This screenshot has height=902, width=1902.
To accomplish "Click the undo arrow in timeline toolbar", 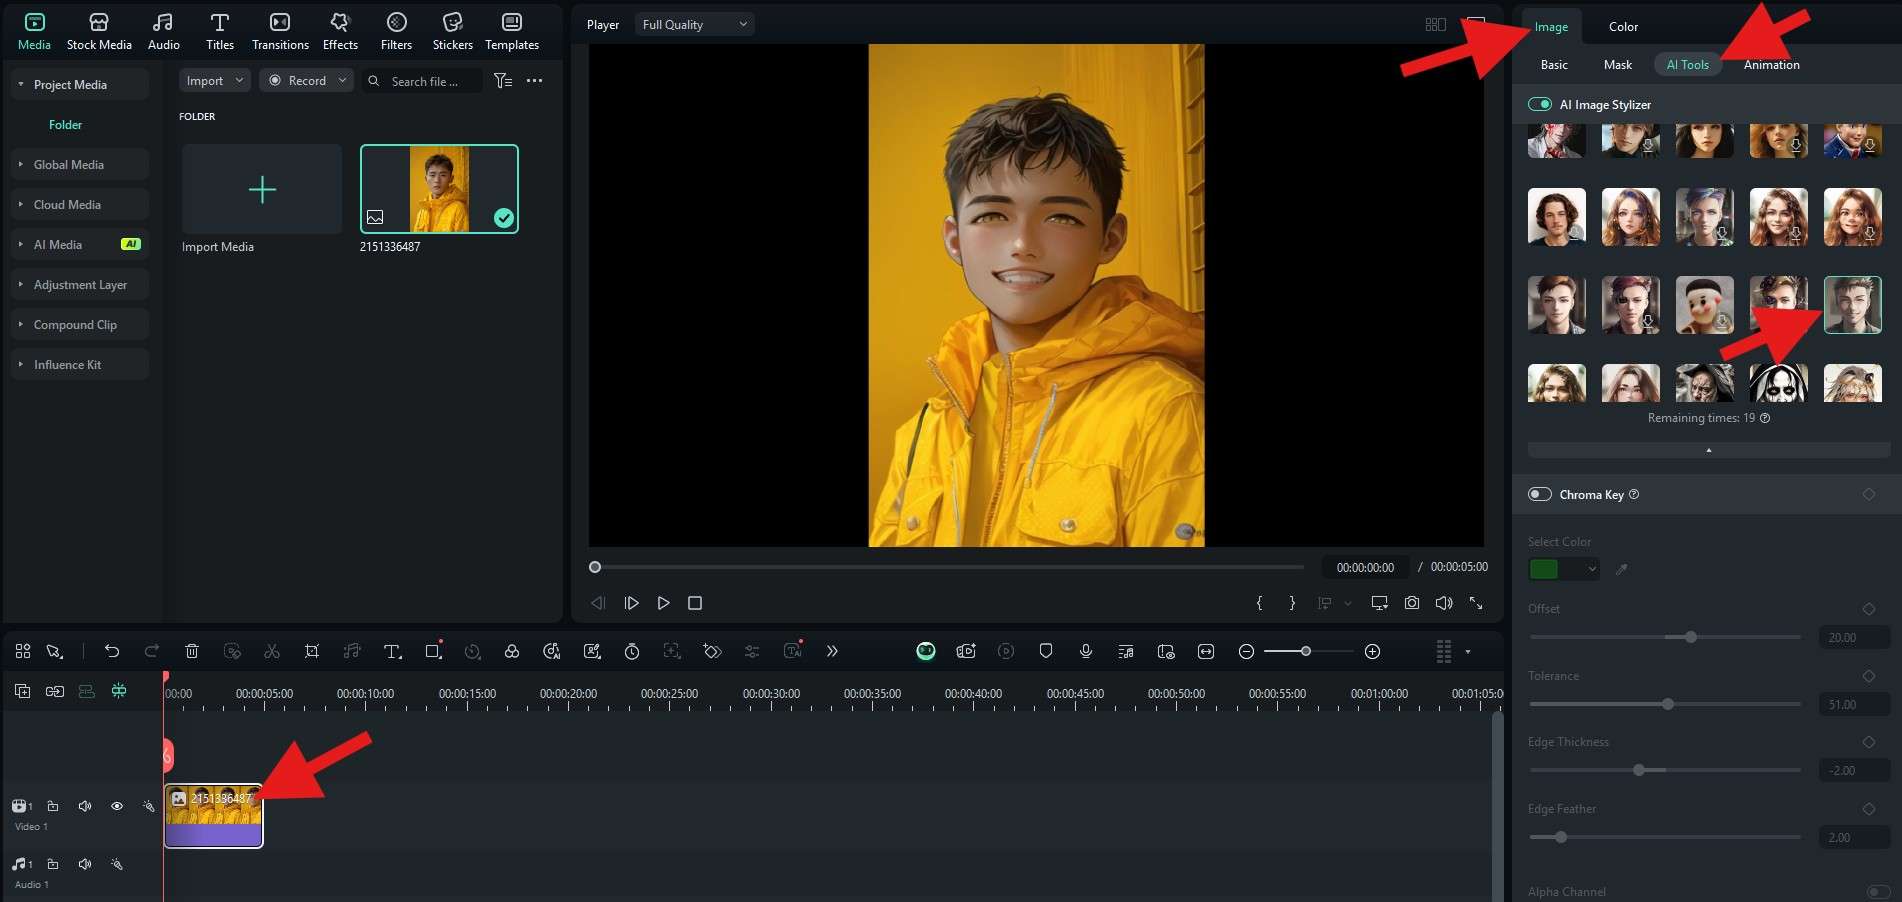I will click(112, 652).
